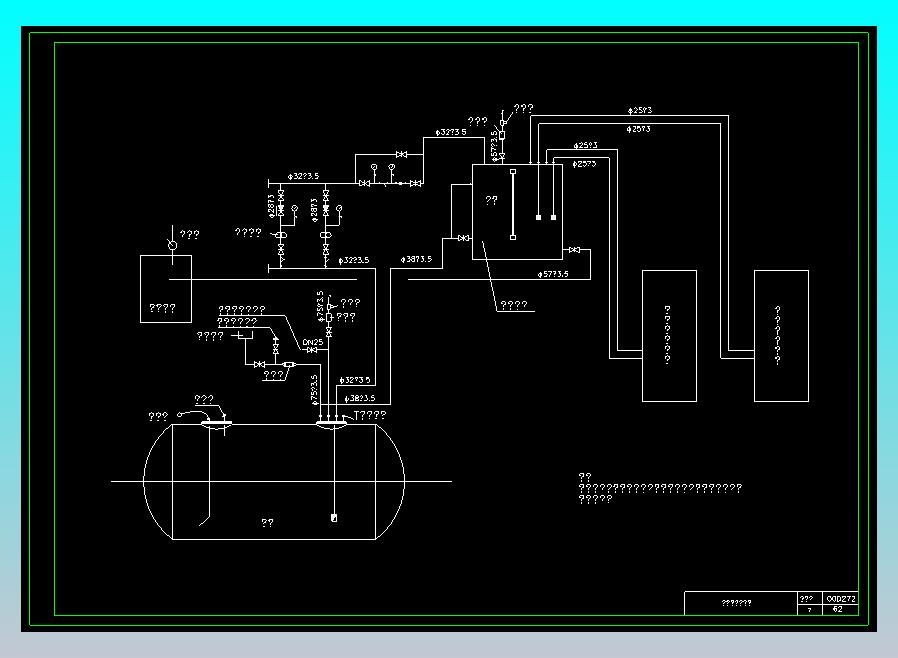Screen dimensions: 898x658
Task: Click the DN25 pipe label
Action: tap(313, 342)
